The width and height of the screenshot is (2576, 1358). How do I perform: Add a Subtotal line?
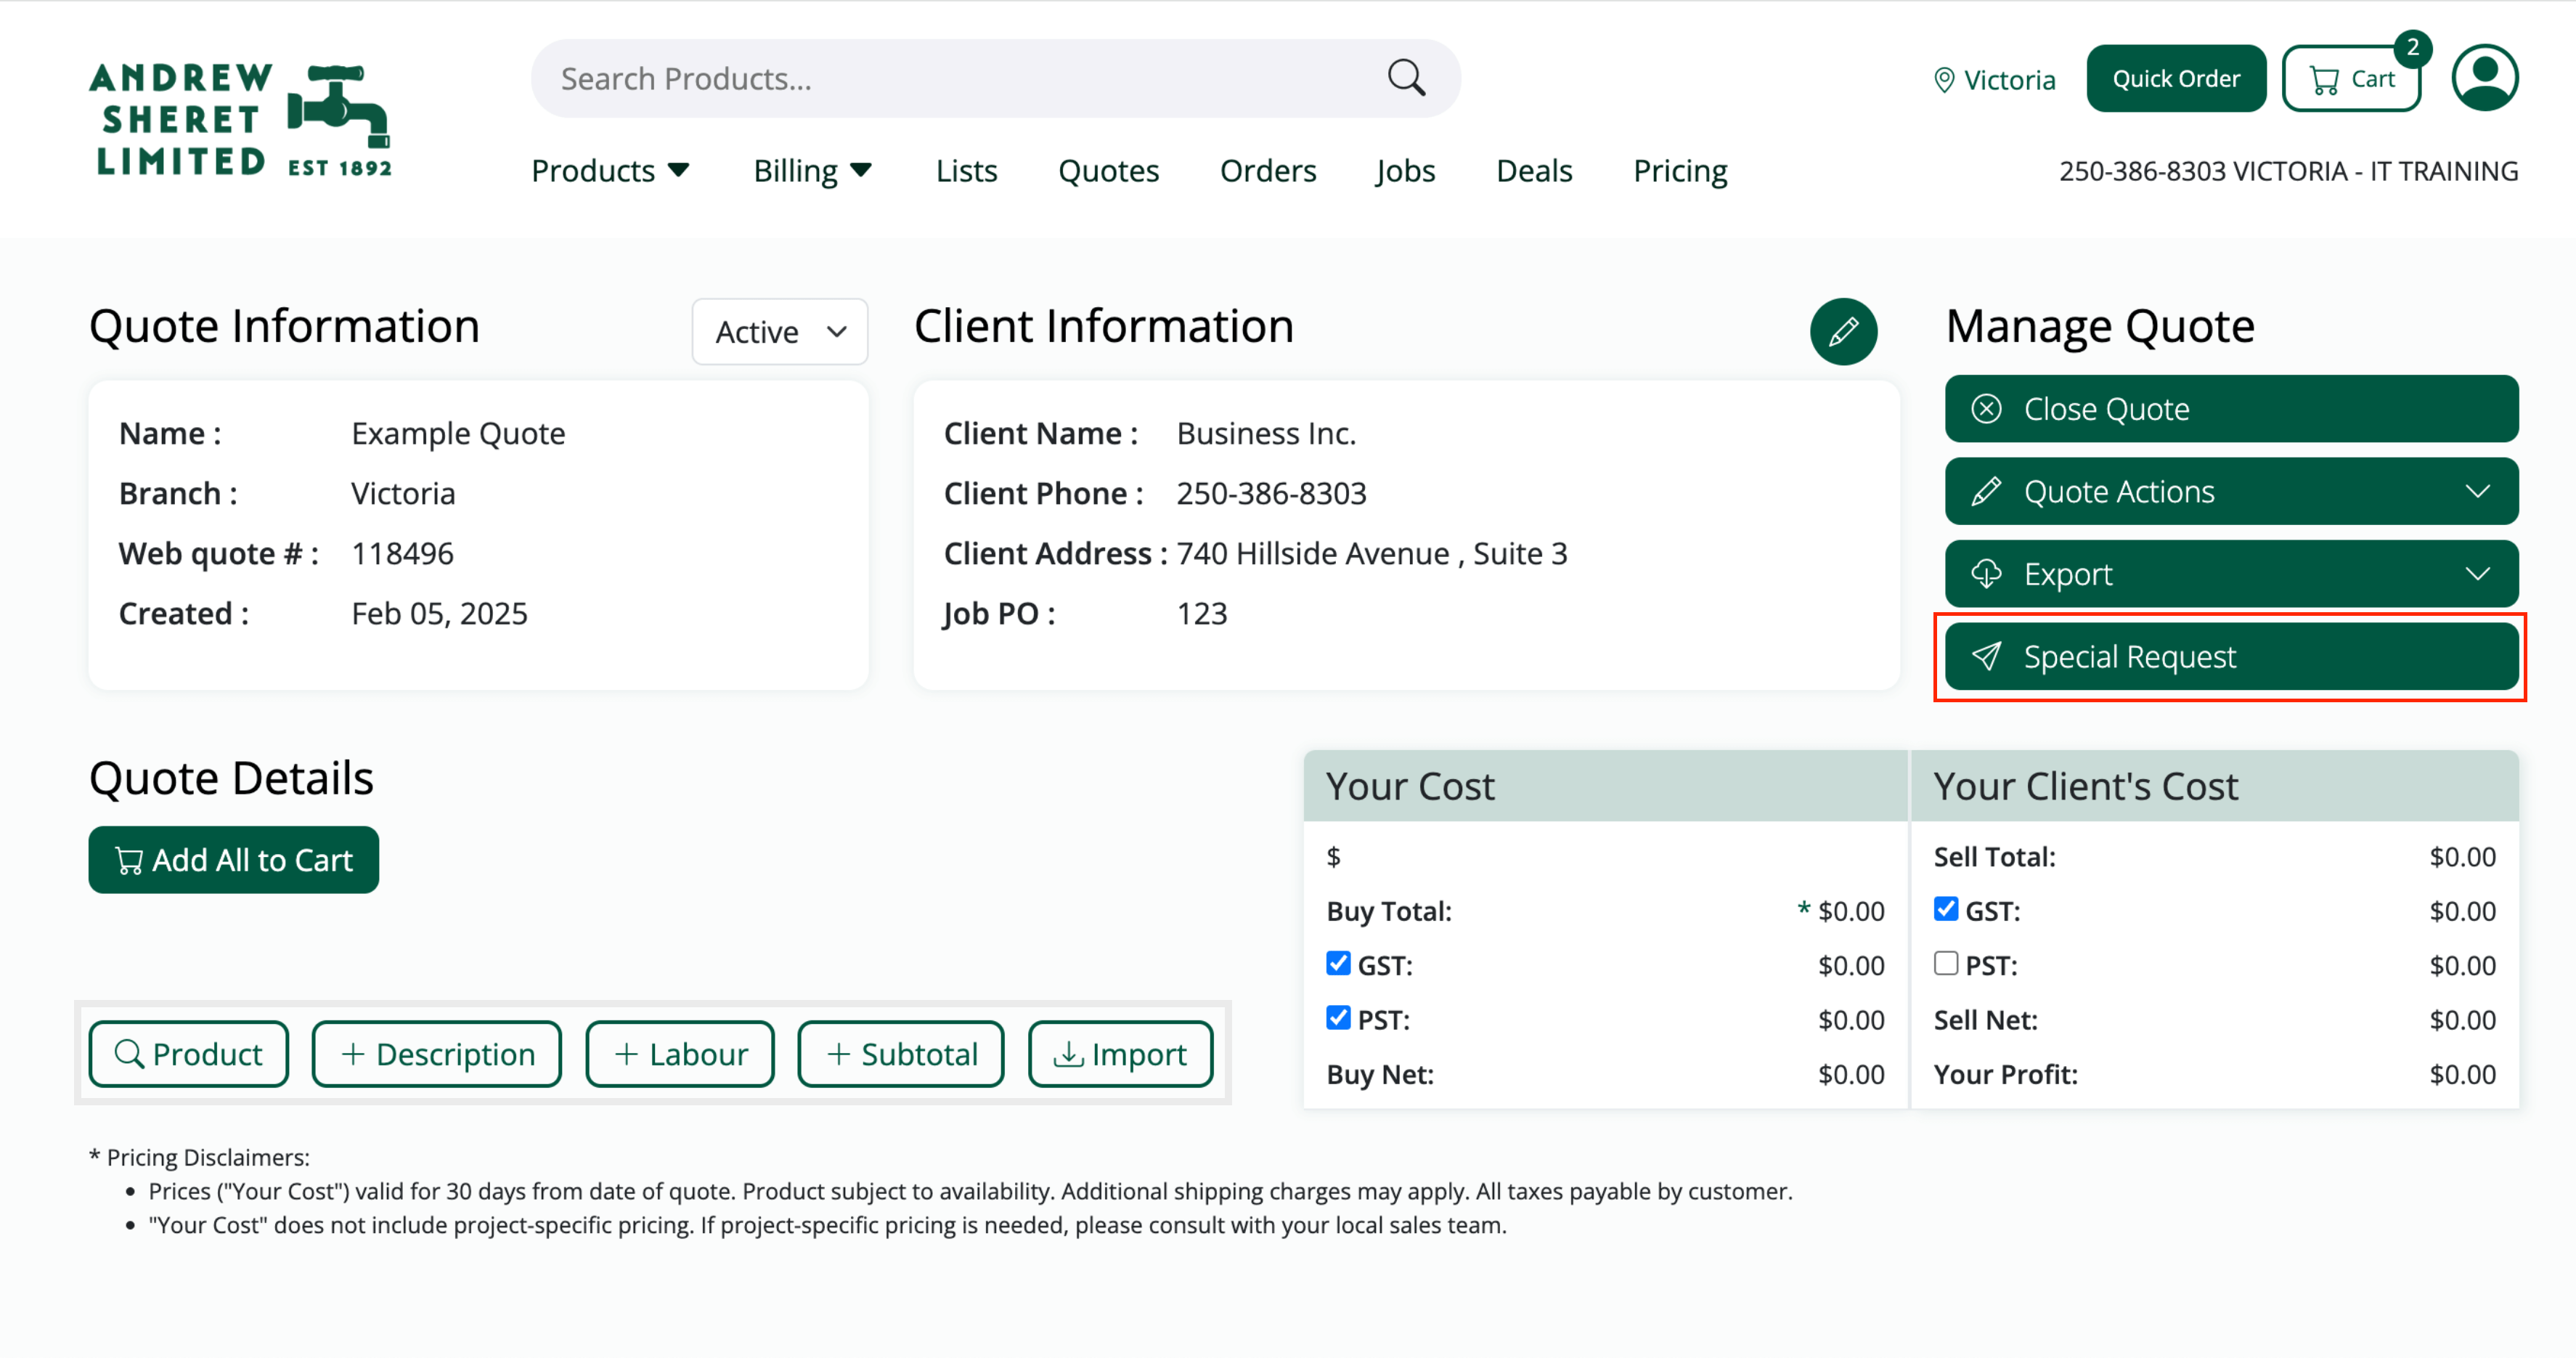click(x=901, y=1054)
